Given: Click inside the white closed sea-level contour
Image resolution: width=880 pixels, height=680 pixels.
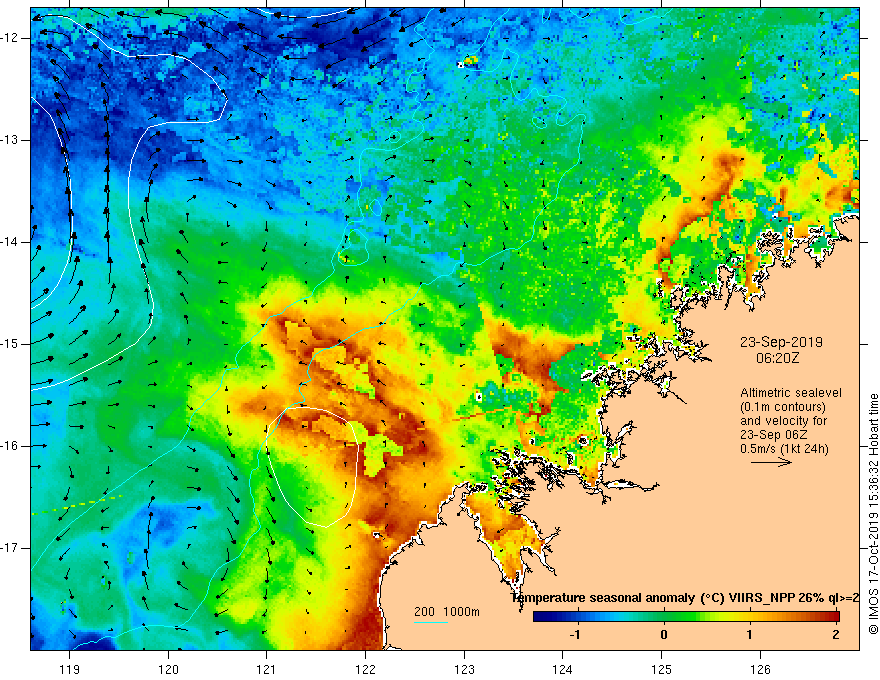Looking at the screenshot, I should coord(311,466).
